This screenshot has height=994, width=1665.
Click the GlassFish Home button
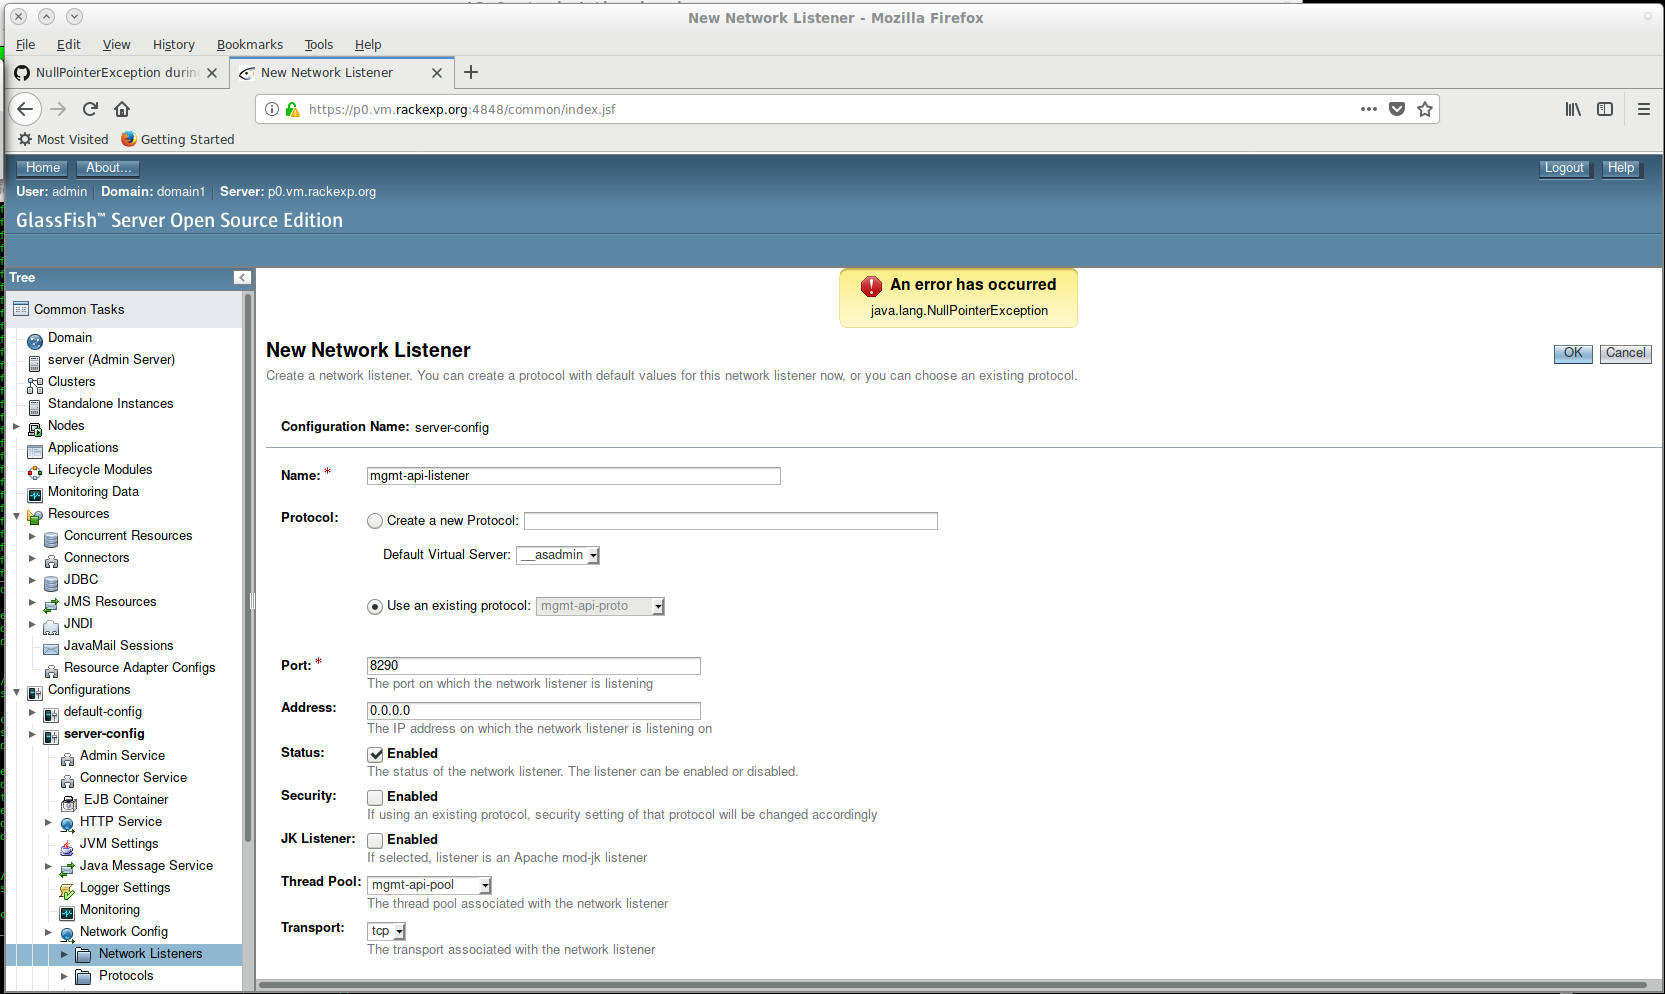pyautogui.click(x=42, y=168)
